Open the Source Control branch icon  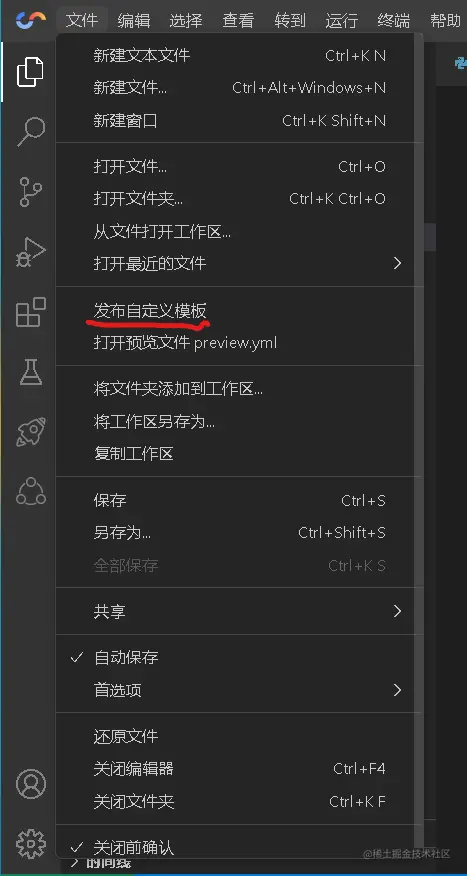pyautogui.click(x=30, y=192)
